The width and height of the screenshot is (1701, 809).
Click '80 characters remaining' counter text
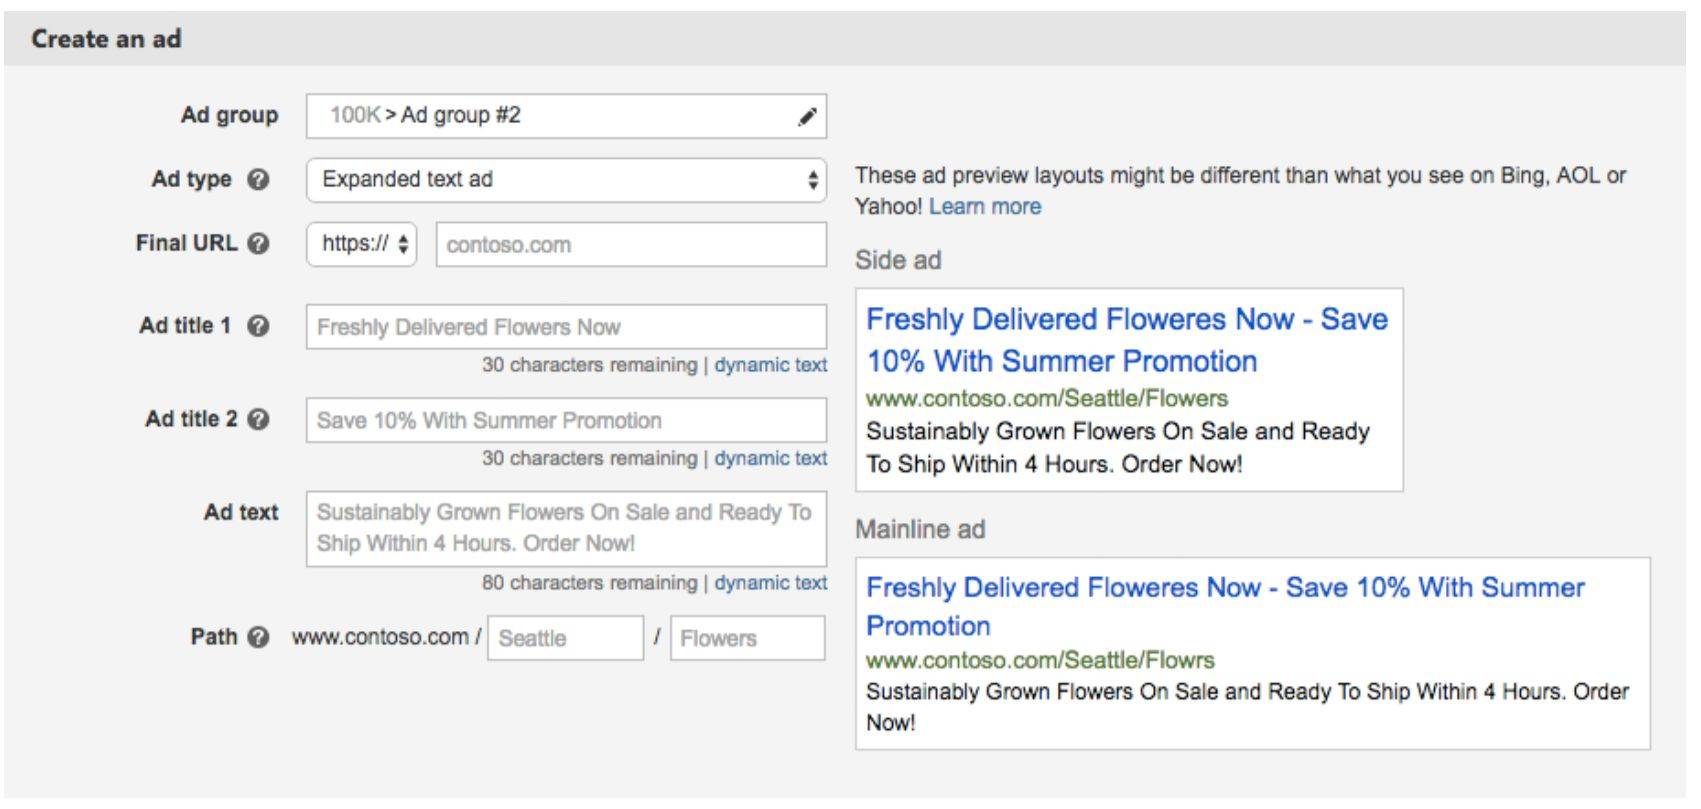coord(589,583)
